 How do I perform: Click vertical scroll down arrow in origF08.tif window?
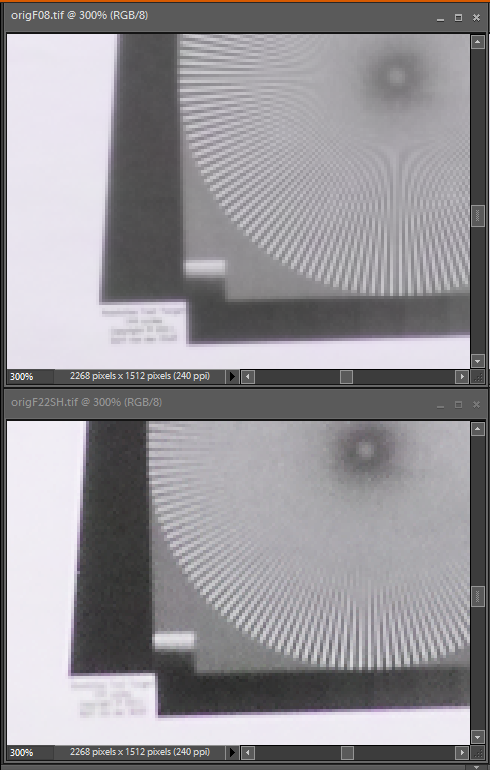click(x=478, y=361)
